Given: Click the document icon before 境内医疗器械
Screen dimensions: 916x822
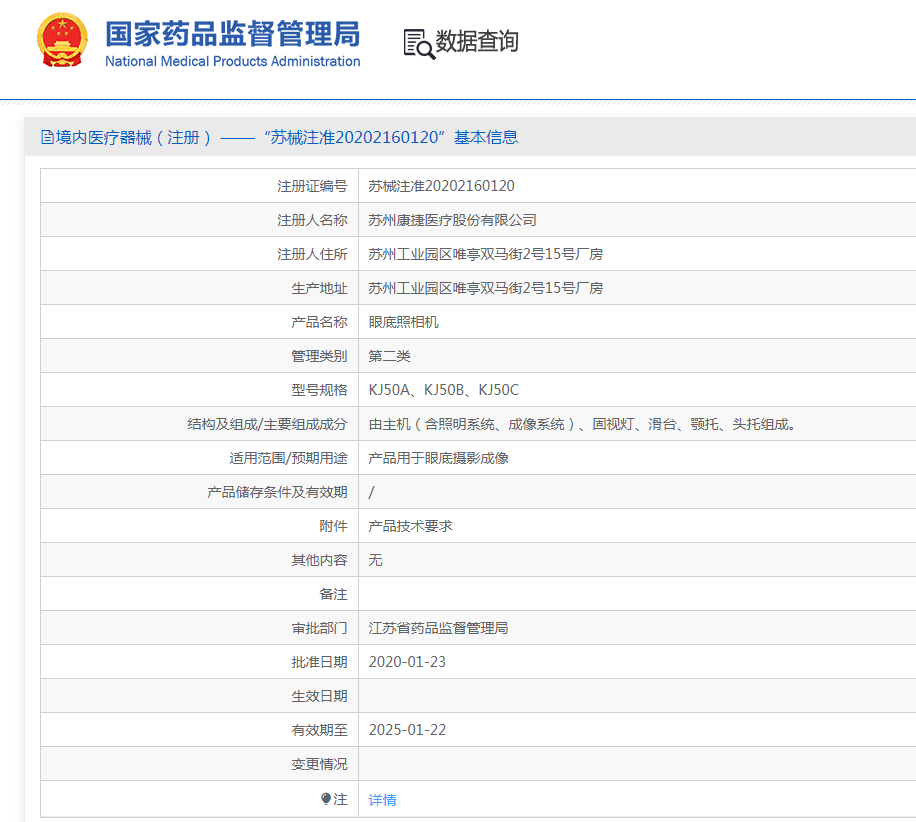Looking at the screenshot, I should coord(47,137).
